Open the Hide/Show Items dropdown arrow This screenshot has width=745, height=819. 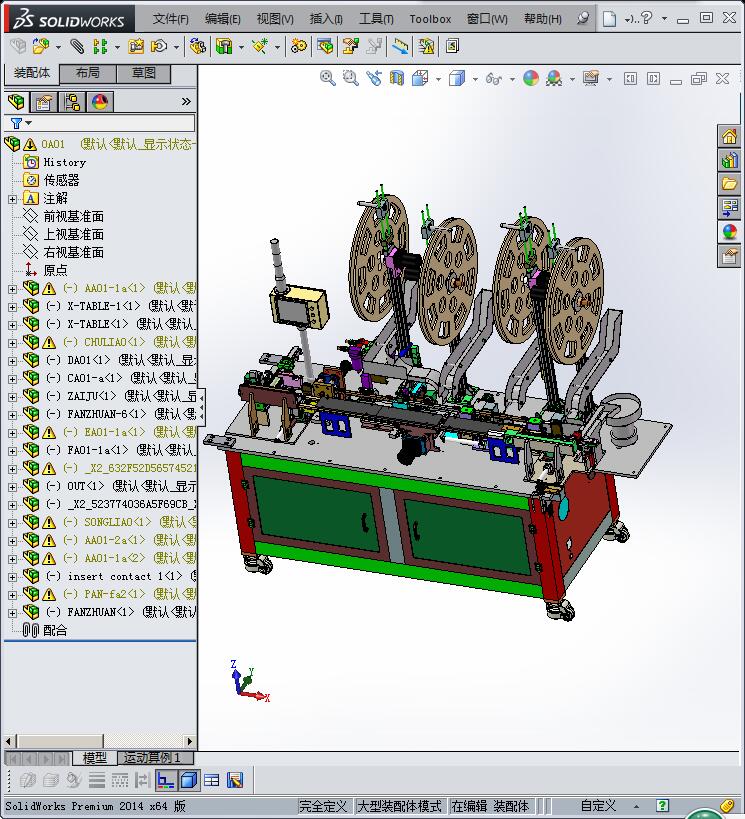tap(512, 79)
